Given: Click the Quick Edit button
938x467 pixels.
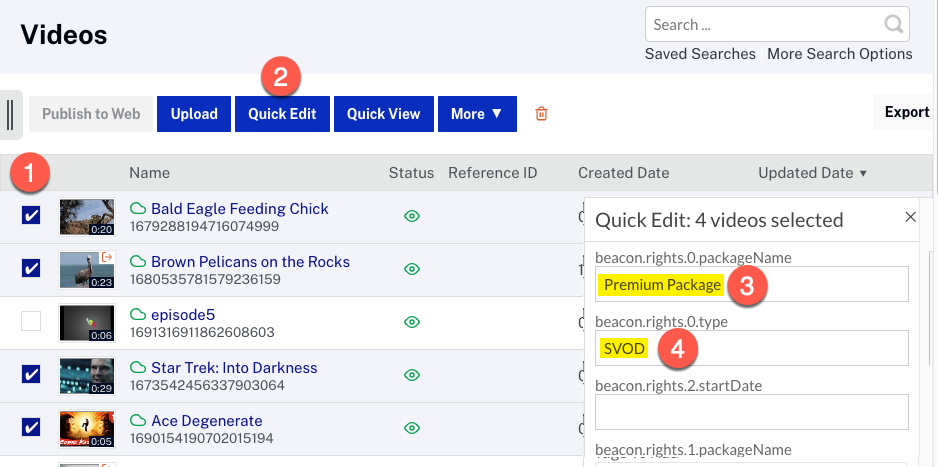Looking at the screenshot, I should (x=282, y=114).
